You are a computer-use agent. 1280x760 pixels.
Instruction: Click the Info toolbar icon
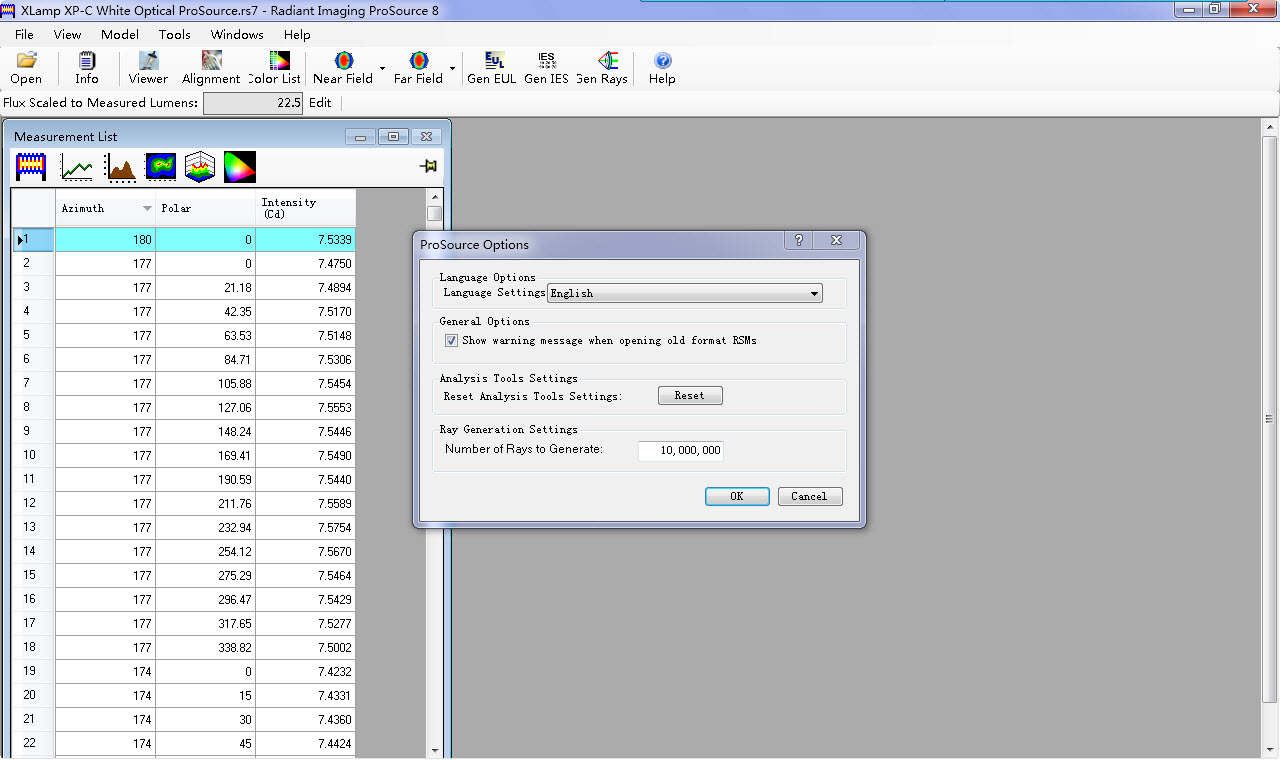click(x=87, y=68)
